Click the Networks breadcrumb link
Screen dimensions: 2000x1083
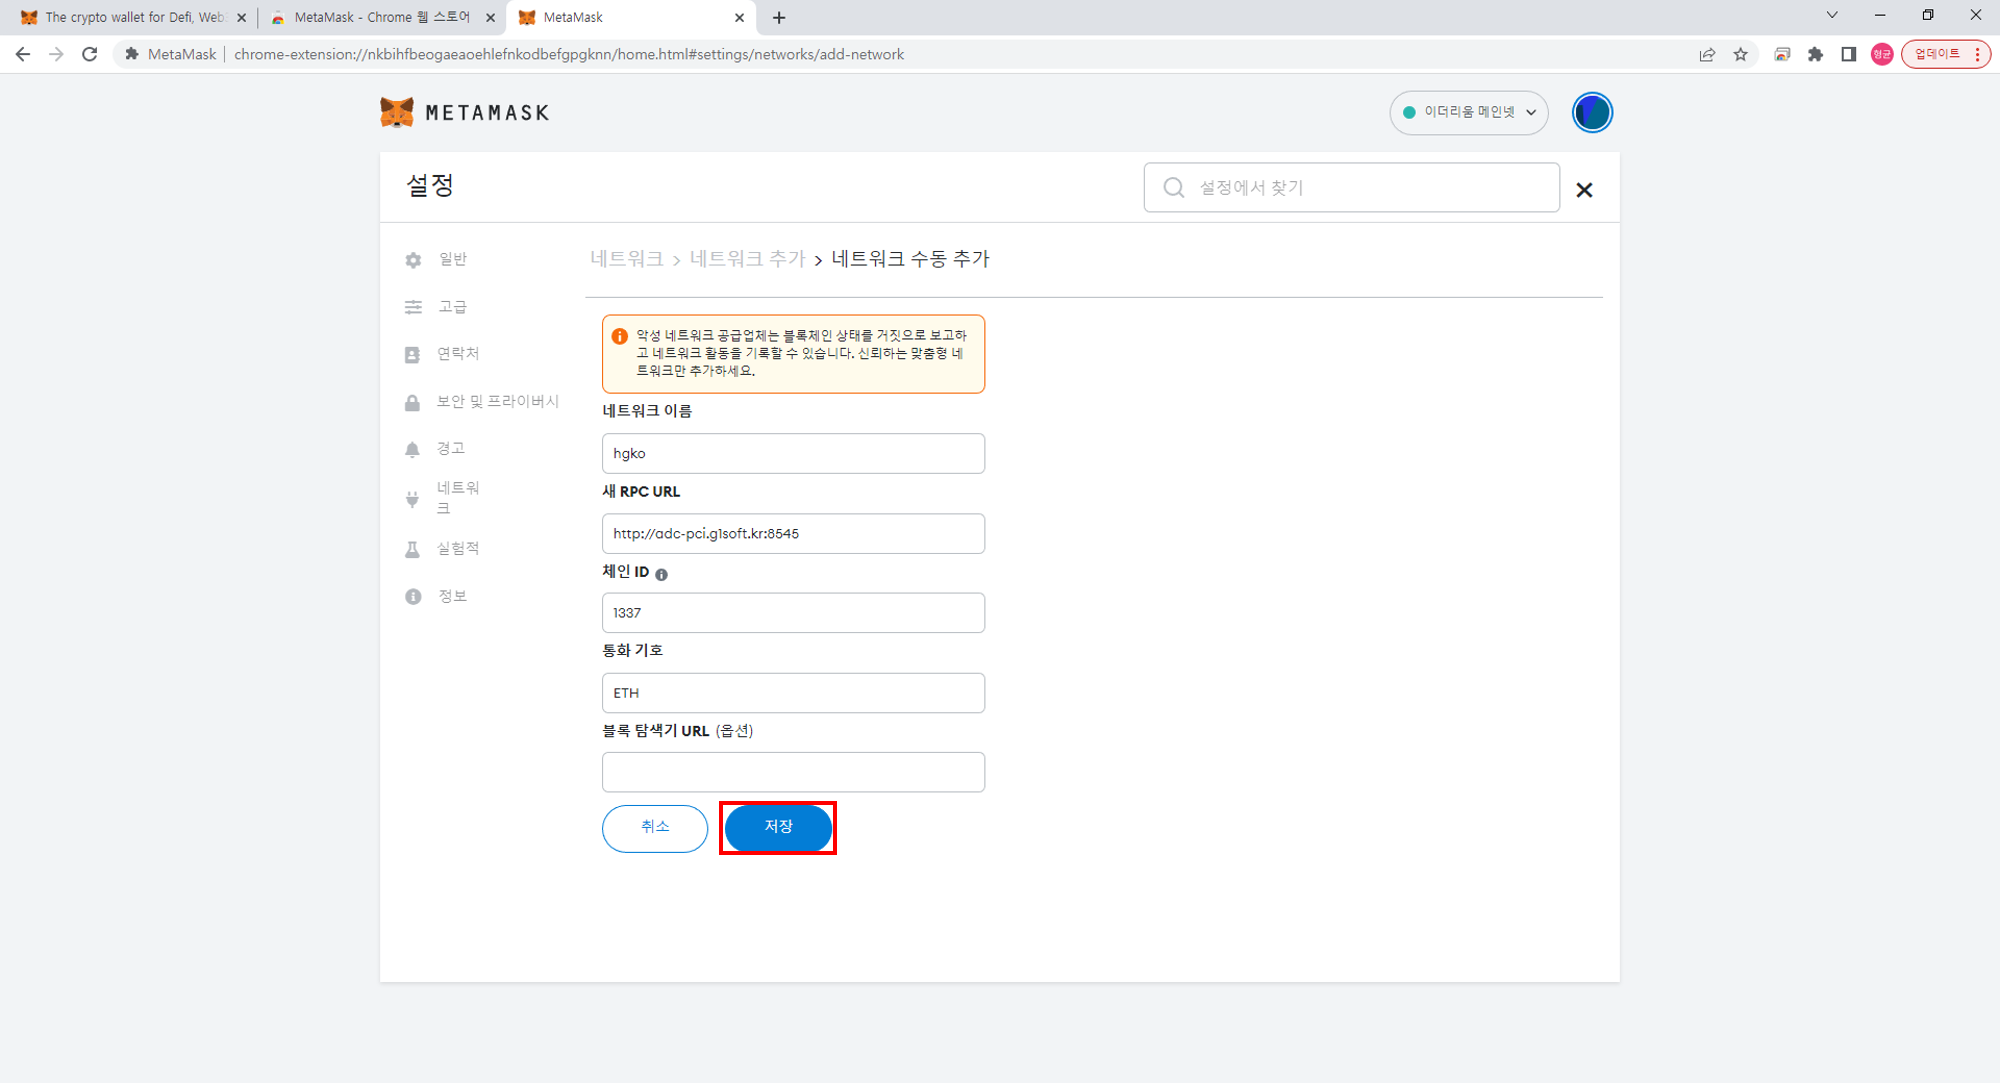click(626, 259)
